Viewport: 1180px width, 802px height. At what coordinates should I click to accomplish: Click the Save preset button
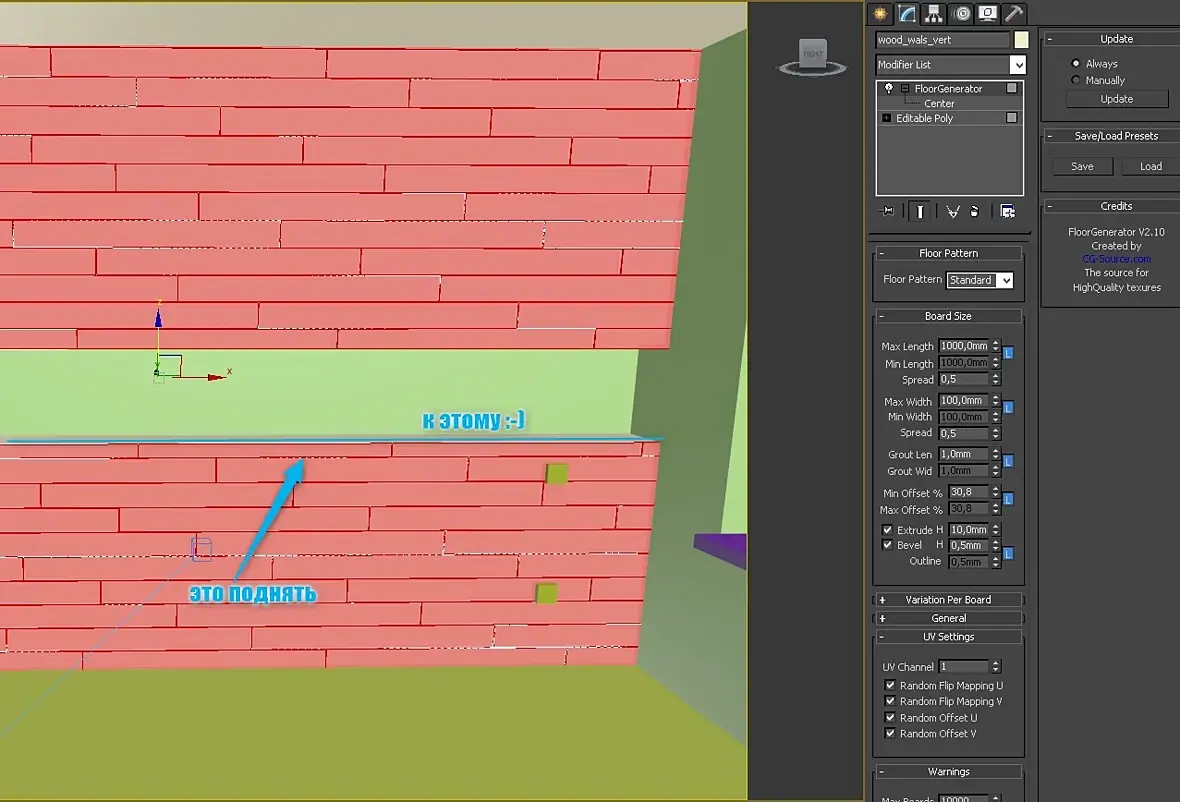[1082, 166]
